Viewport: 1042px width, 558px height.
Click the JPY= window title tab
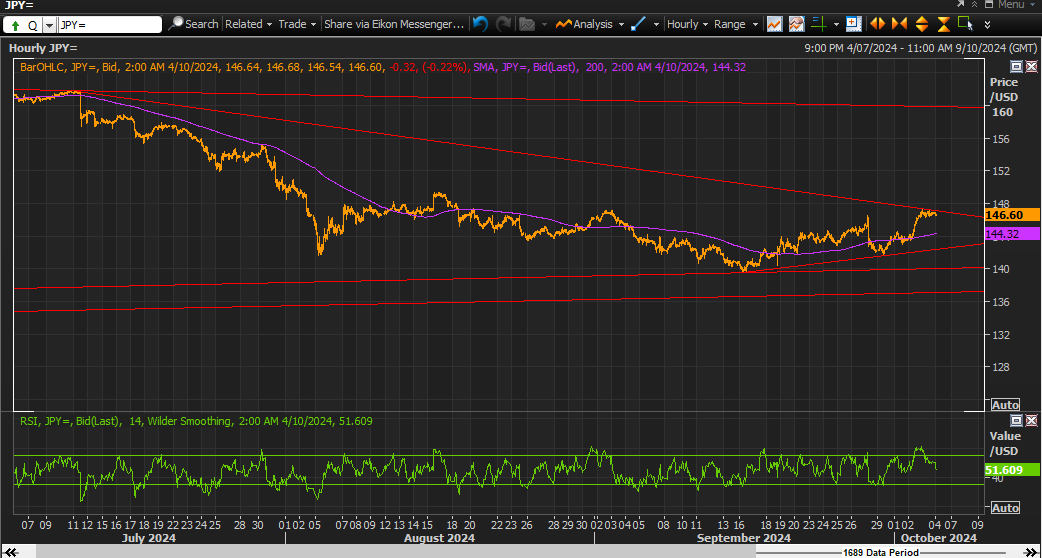19,5
